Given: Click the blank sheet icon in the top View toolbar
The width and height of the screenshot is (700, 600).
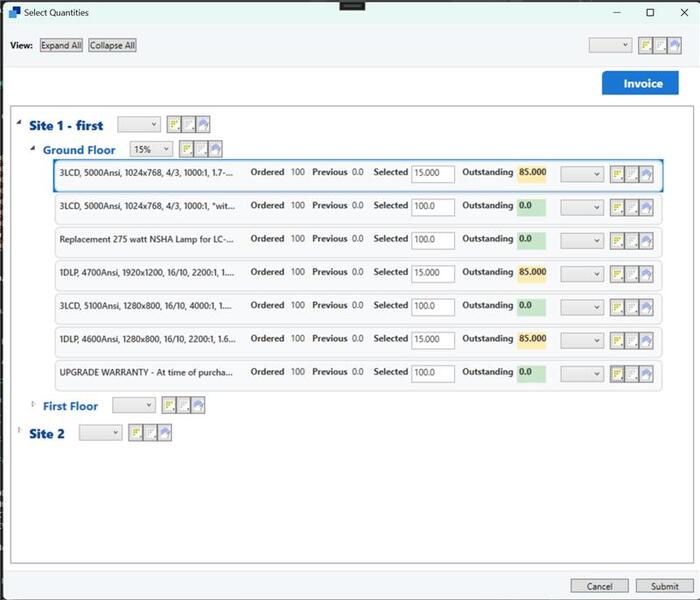Looking at the screenshot, I should click(x=660, y=45).
